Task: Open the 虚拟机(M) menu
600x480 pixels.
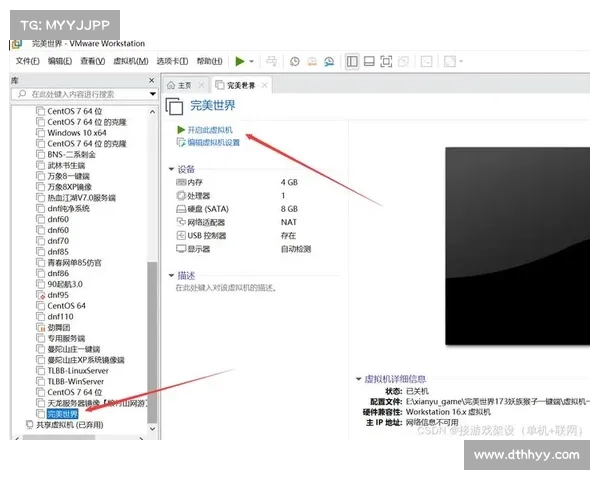Action: [x=131, y=61]
